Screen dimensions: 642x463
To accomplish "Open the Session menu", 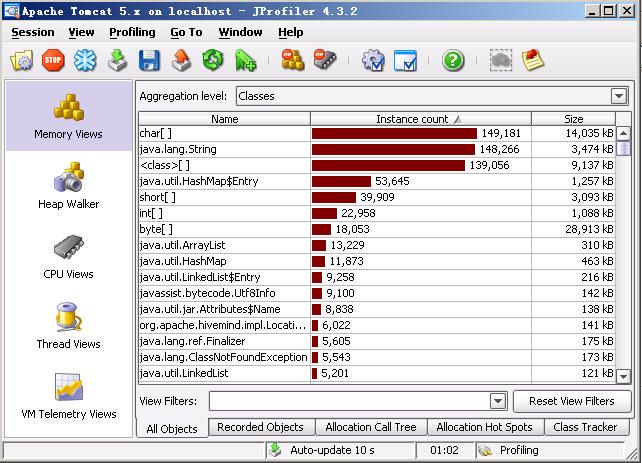I will click(x=33, y=32).
